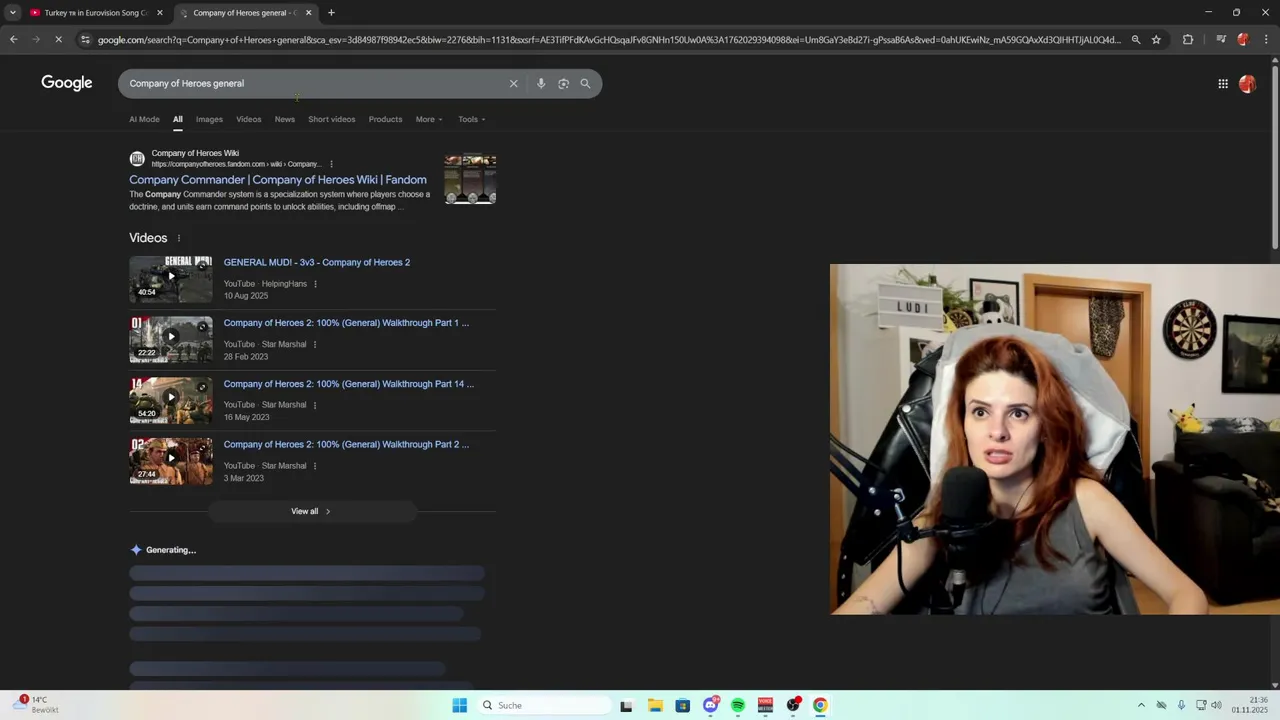Open tab search dropdown arrow

coord(13,13)
